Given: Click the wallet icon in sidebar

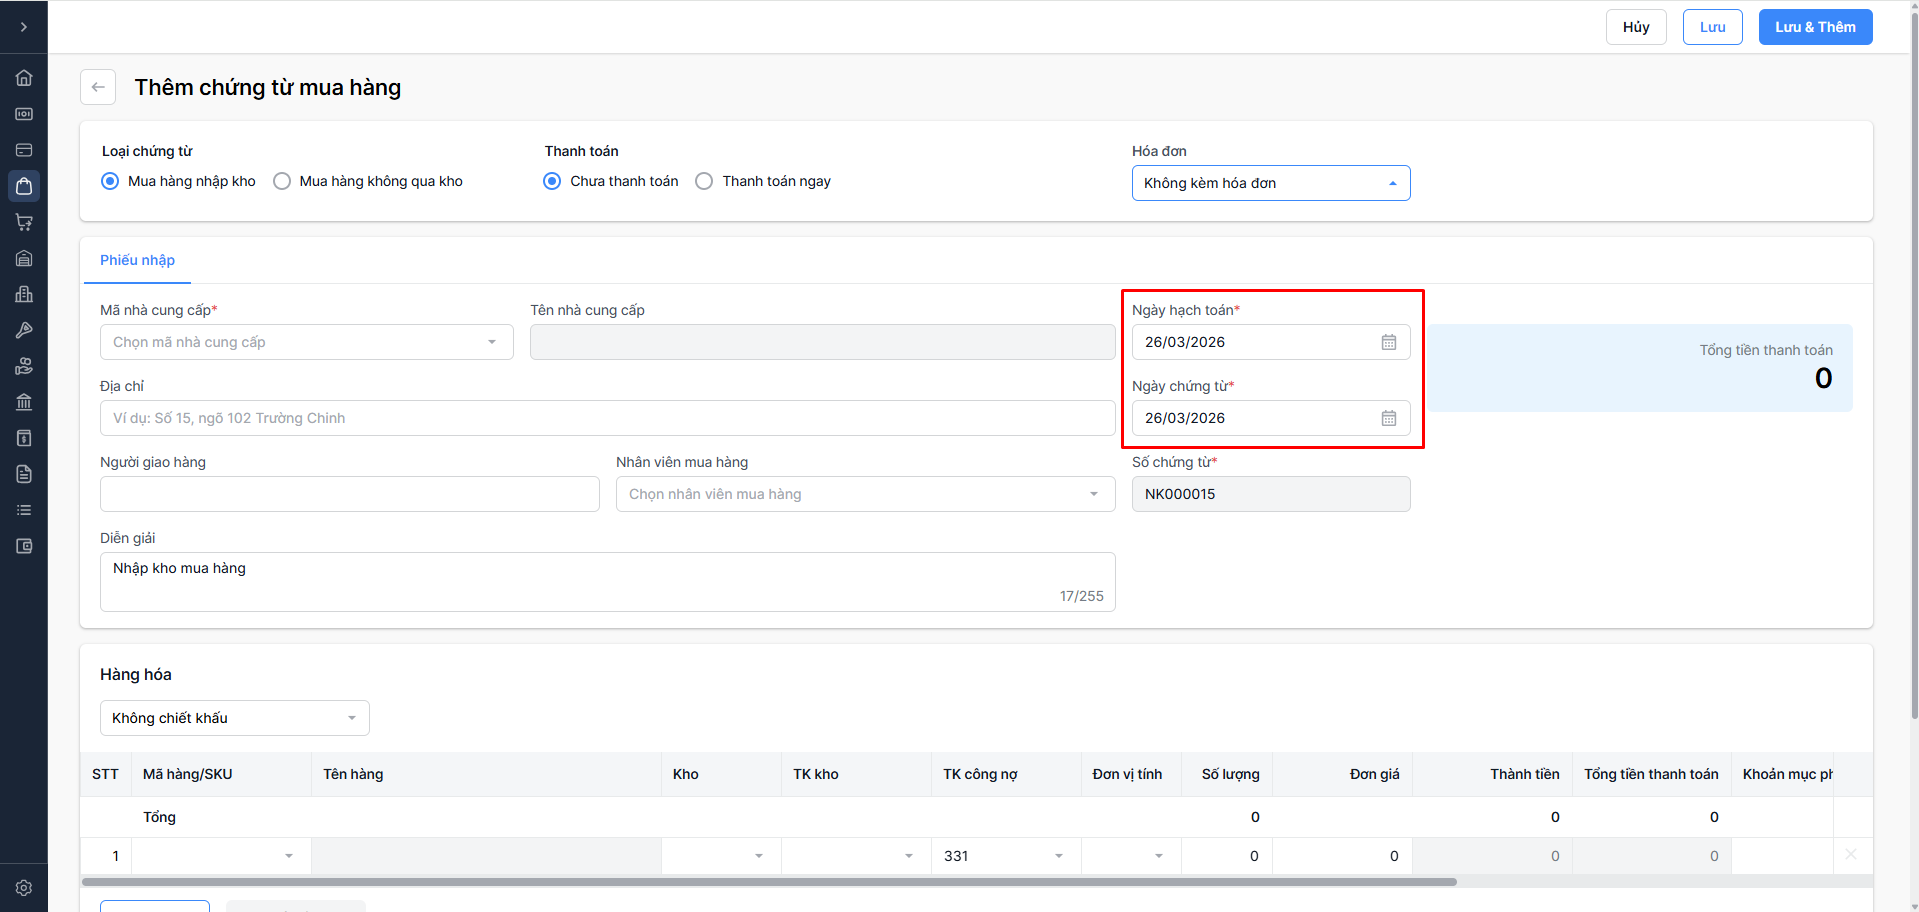Looking at the screenshot, I should click(24, 546).
